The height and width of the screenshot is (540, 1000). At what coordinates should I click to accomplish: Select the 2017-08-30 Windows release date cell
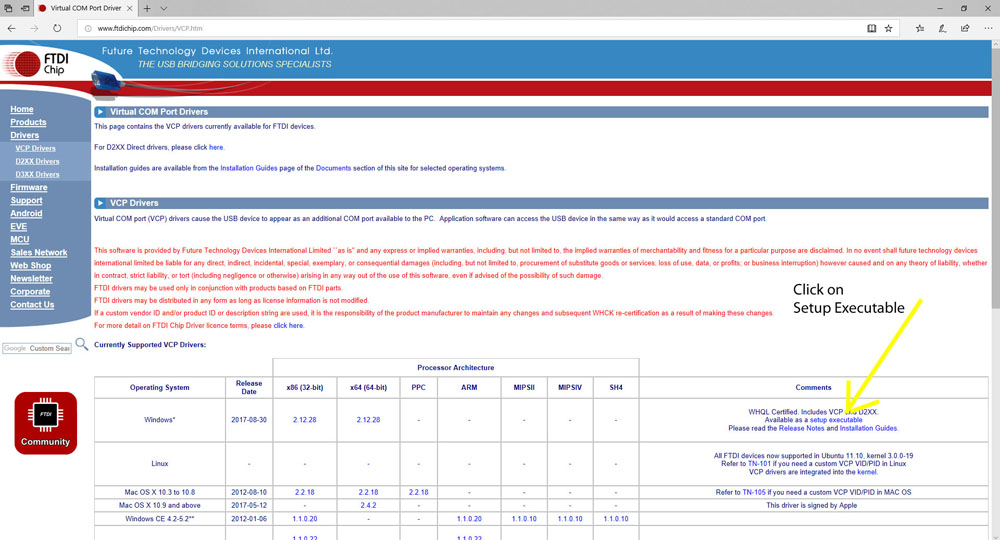coord(249,420)
